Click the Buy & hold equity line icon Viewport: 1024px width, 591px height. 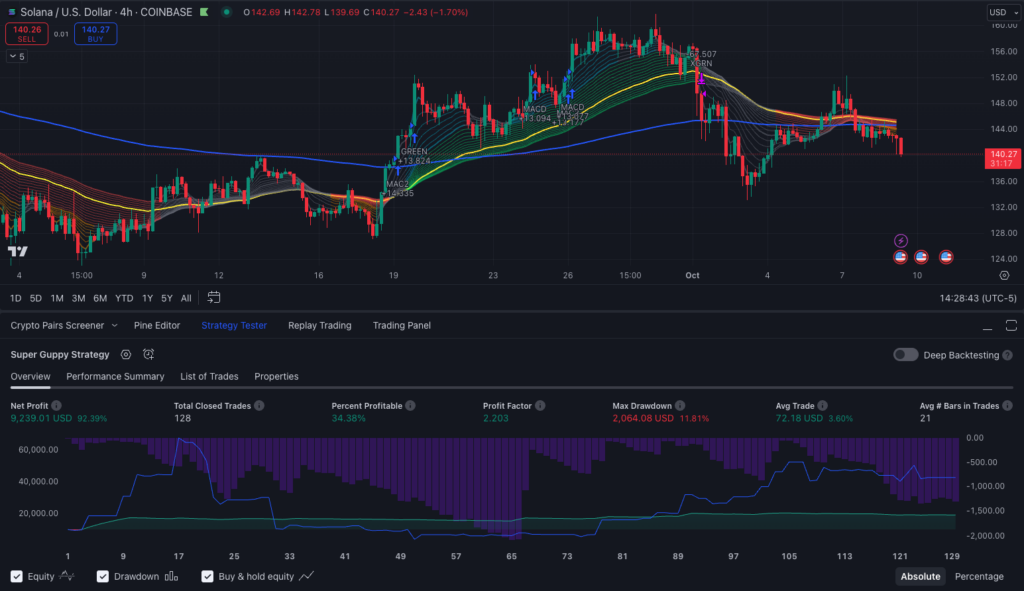click(306, 576)
